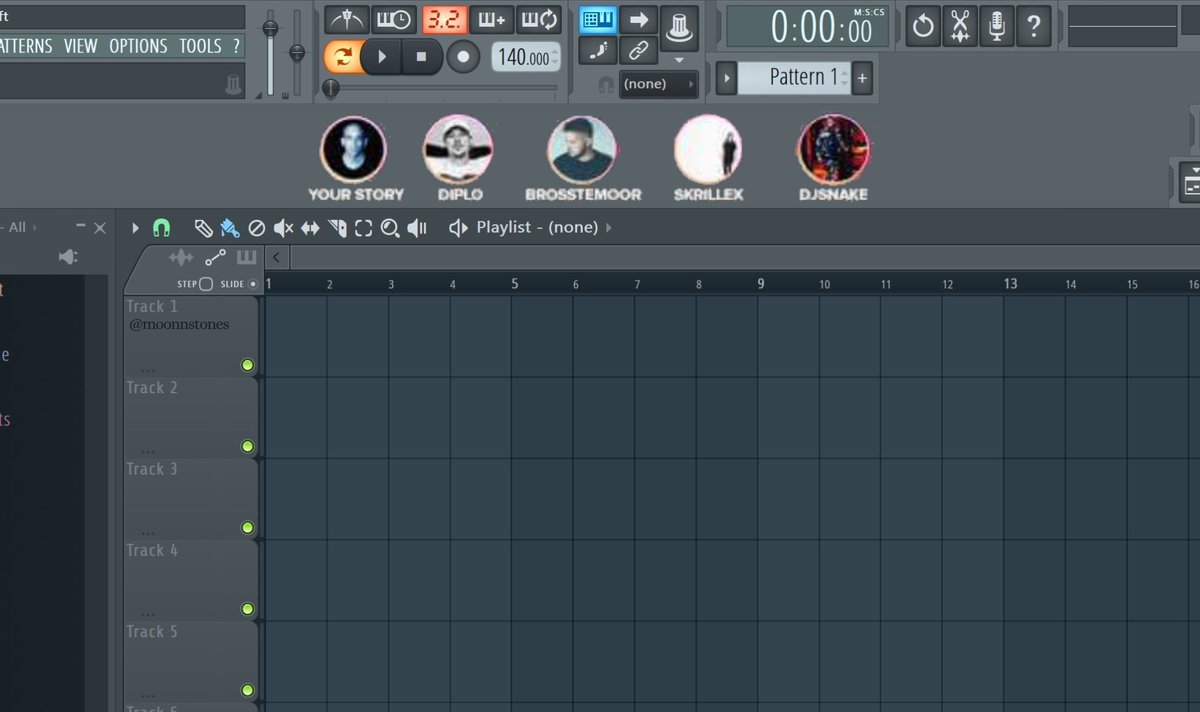Toggle Track 3 green mute light
The height and width of the screenshot is (712, 1200).
tap(248, 527)
